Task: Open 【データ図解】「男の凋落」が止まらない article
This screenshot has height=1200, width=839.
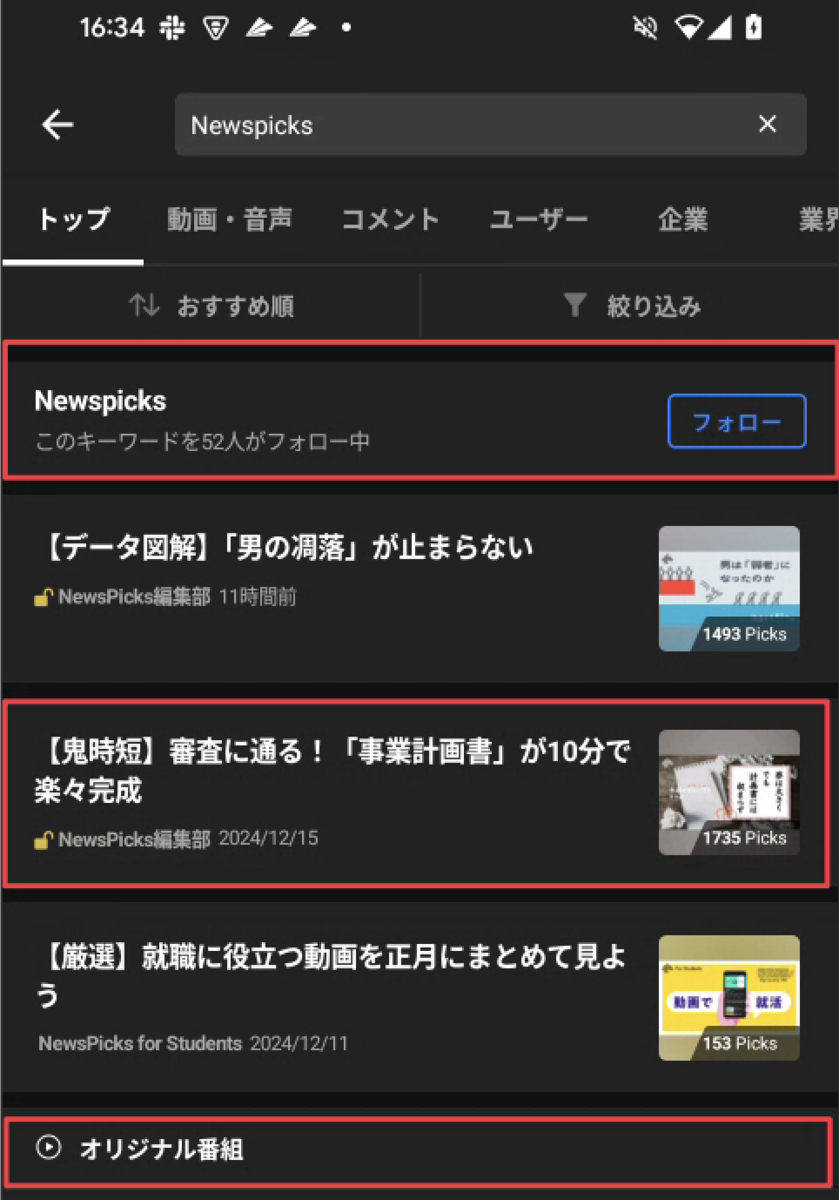Action: pyautogui.click(x=289, y=548)
